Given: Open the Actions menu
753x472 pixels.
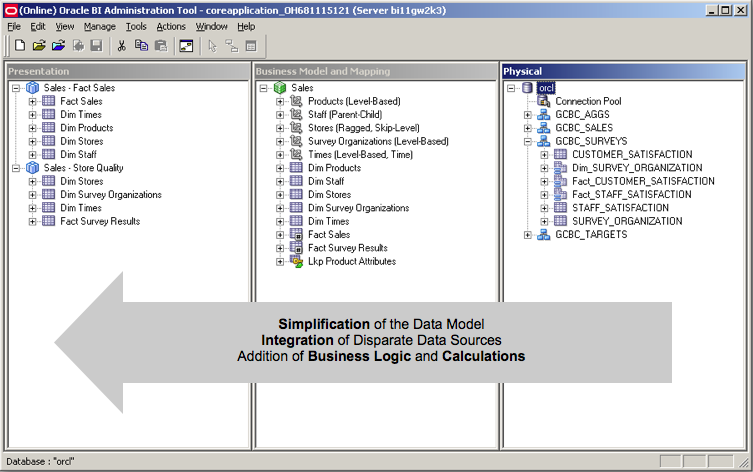Looking at the screenshot, I should click(x=171, y=26).
